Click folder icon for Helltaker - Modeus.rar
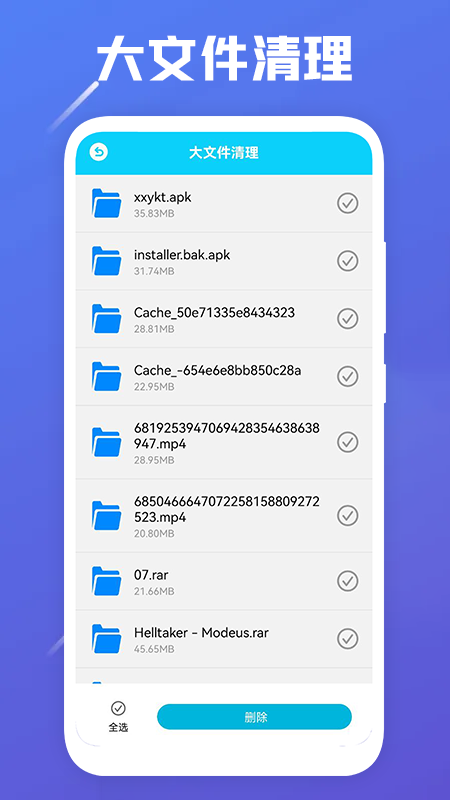Image resolution: width=450 pixels, height=800 pixels. [x=107, y=638]
